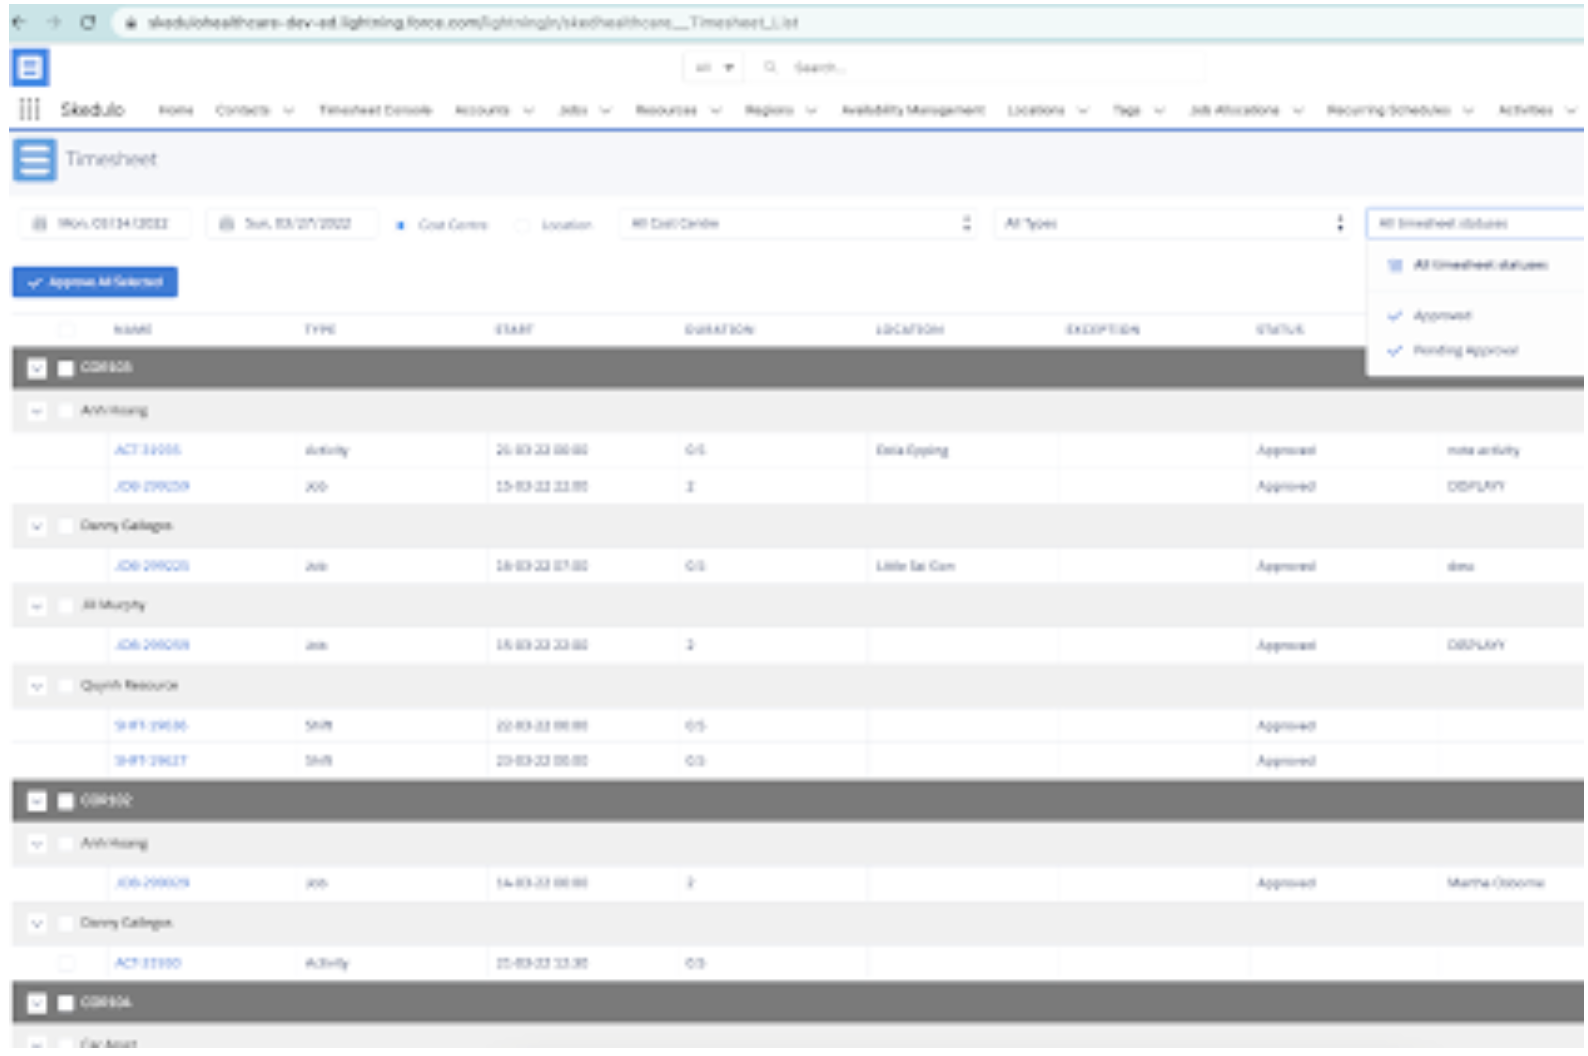Screen dimensions: 1588x1056
Task: Open the Timesheet Console tab
Action: (375, 110)
